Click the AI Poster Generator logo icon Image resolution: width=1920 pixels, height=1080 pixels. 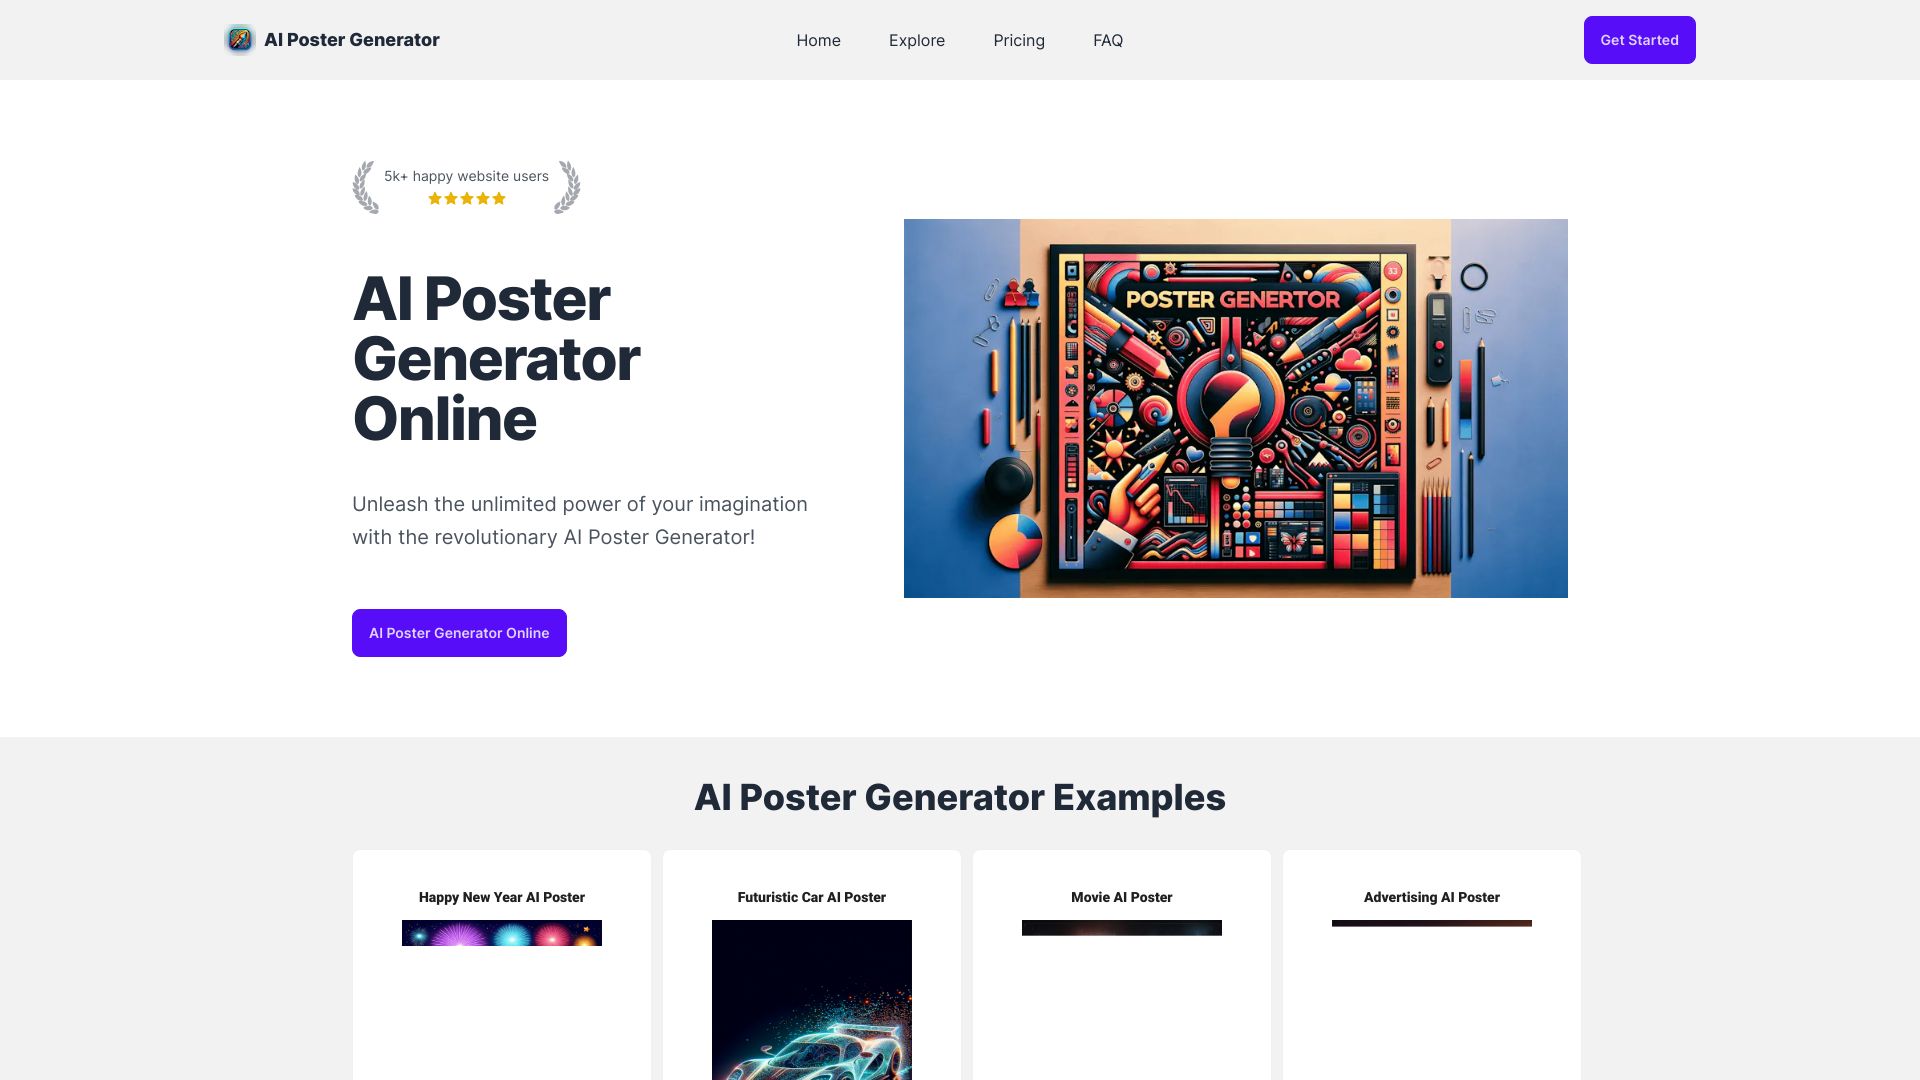pos(239,40)
